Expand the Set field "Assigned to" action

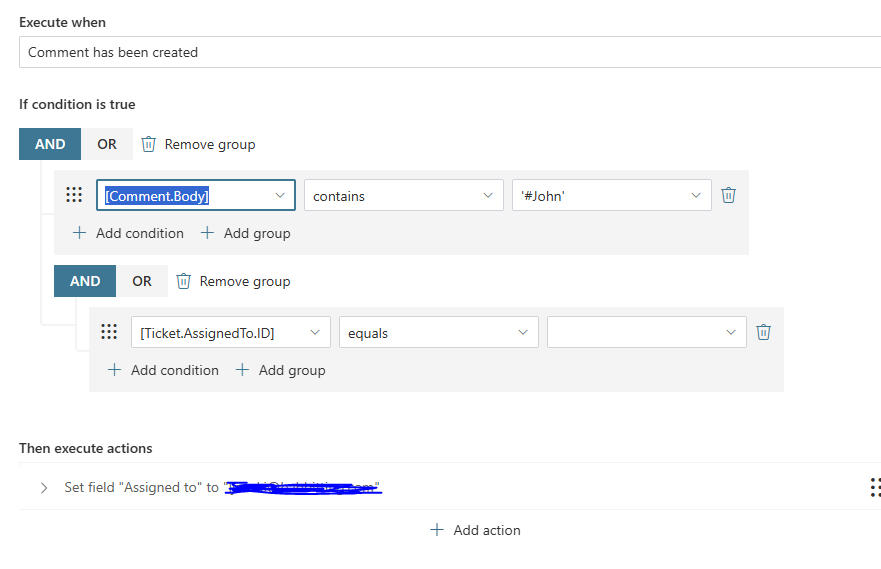point(44,488)
